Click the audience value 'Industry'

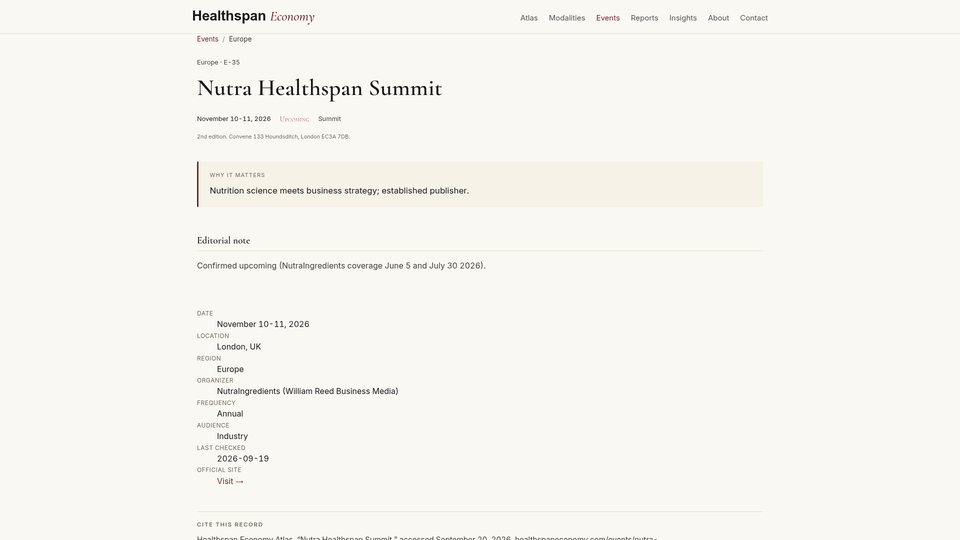click(x=232, y=437)
